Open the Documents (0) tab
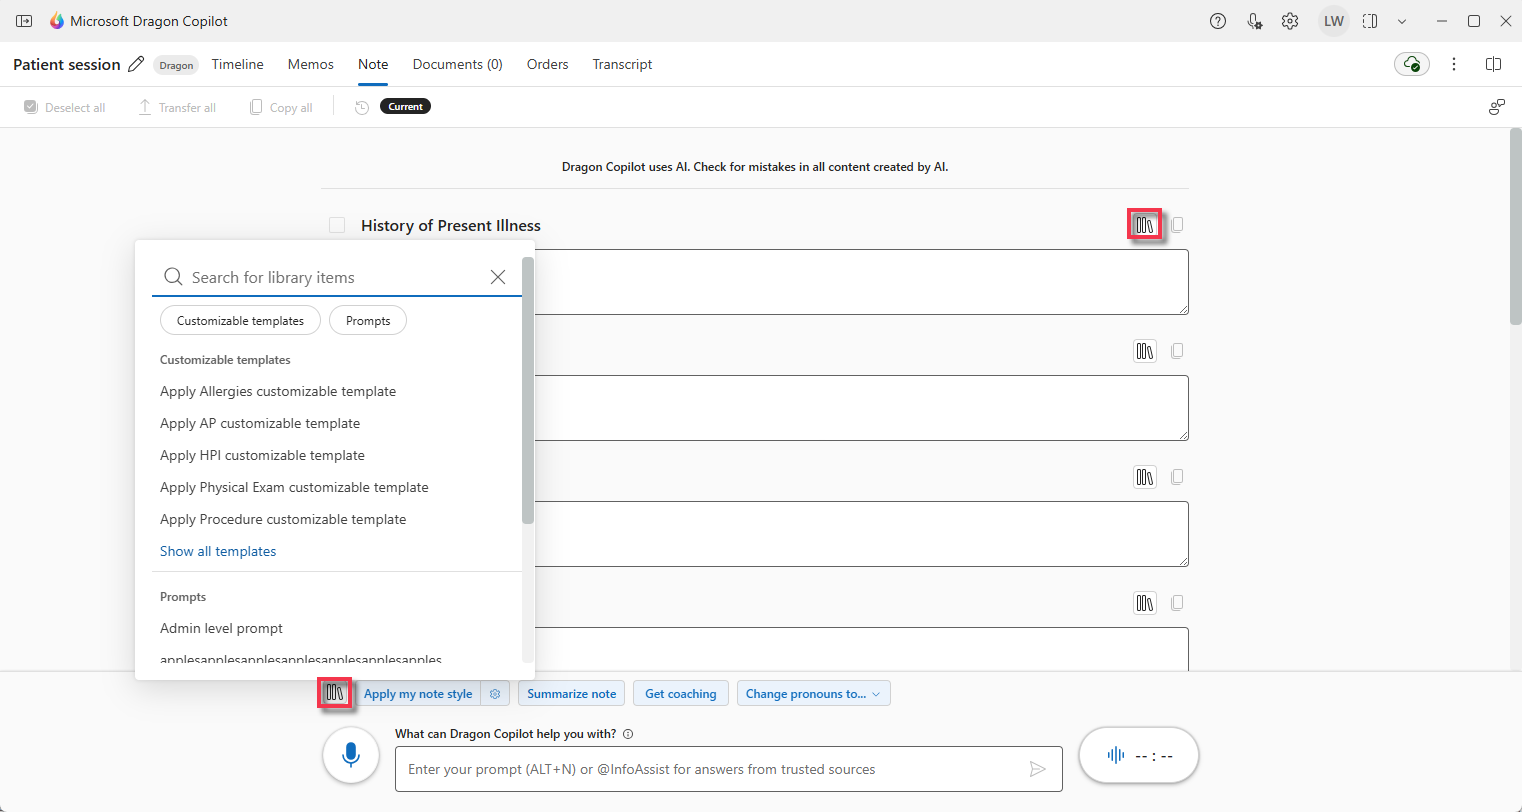 [458, 64]
